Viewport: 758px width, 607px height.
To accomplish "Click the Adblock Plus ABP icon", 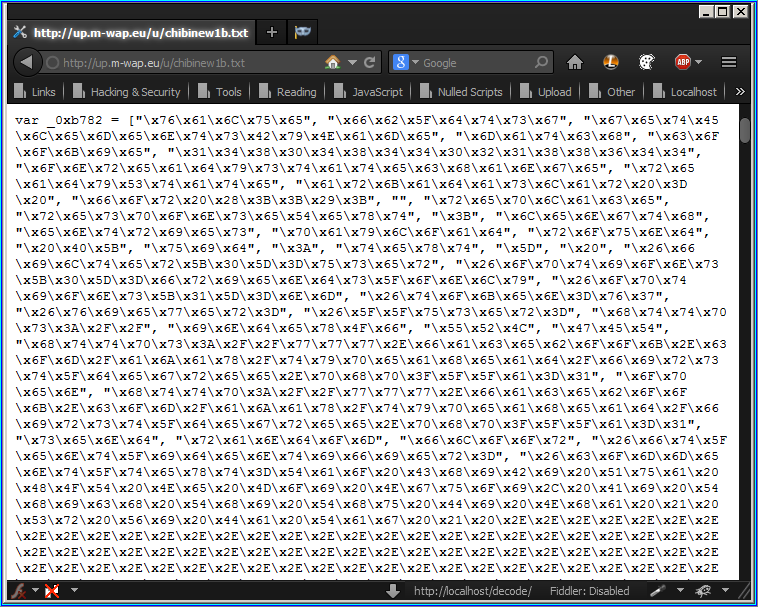I will point(683,62).
